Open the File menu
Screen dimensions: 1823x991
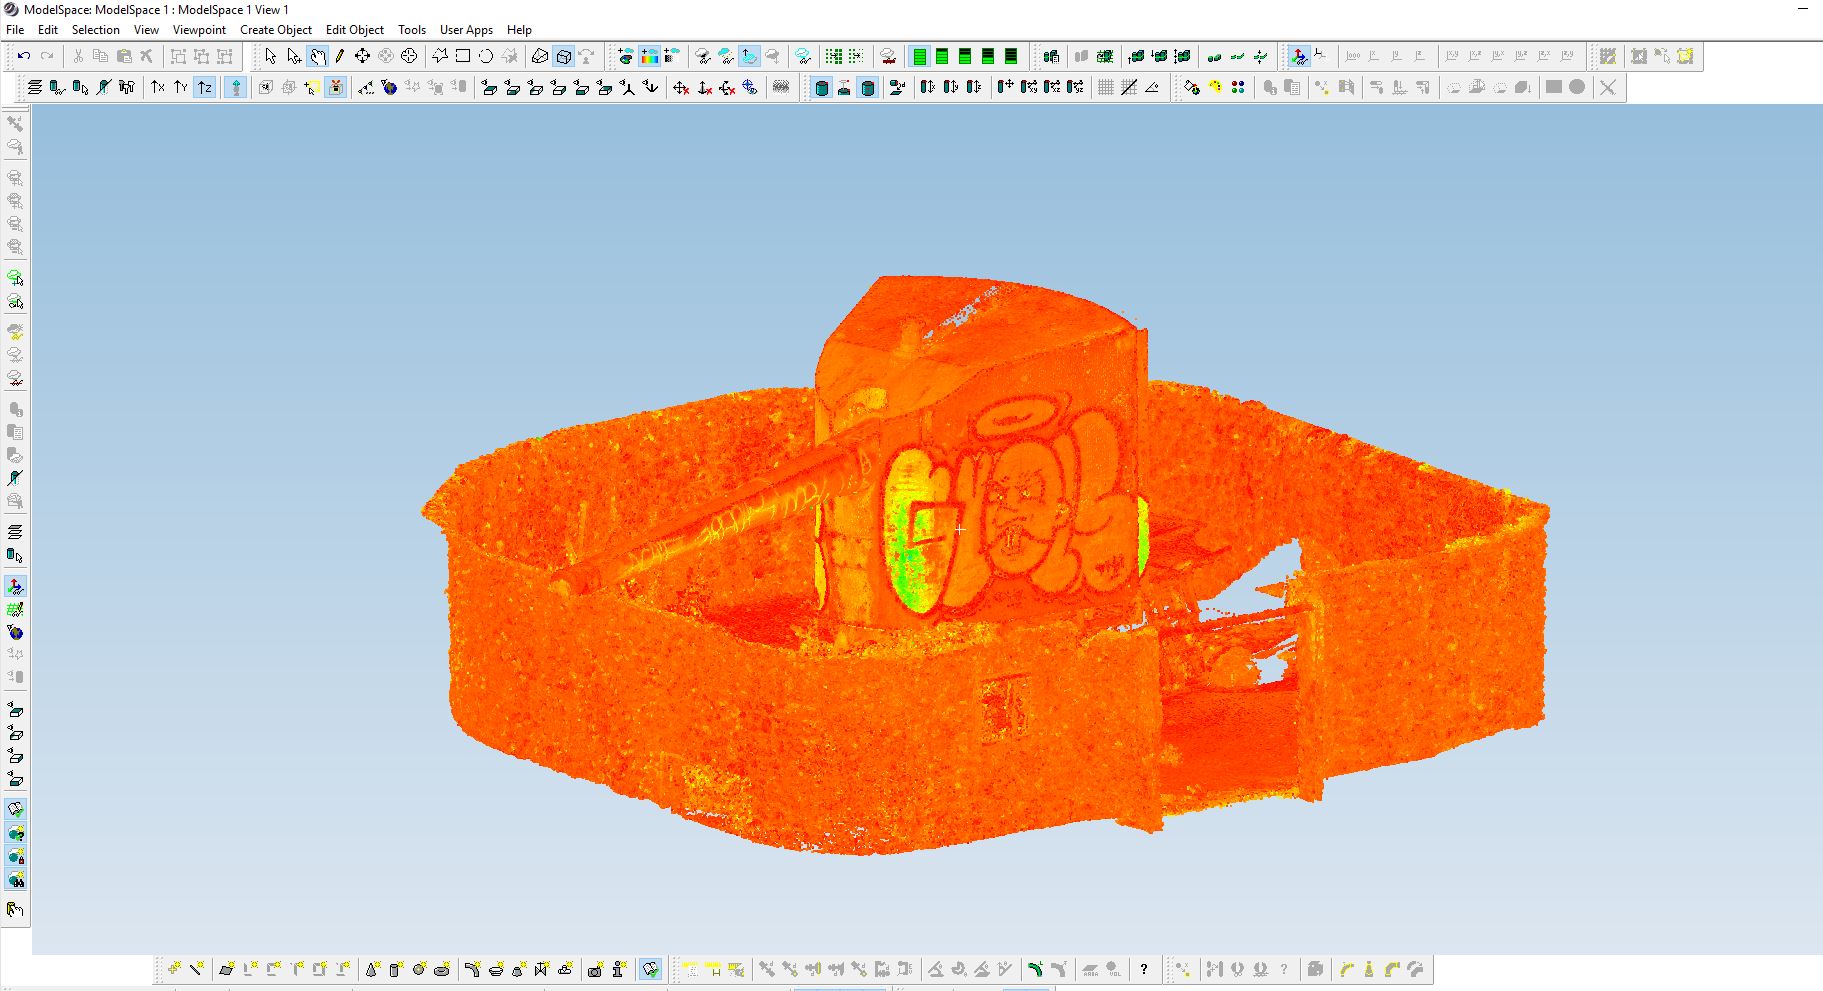[x=15, y=30]
